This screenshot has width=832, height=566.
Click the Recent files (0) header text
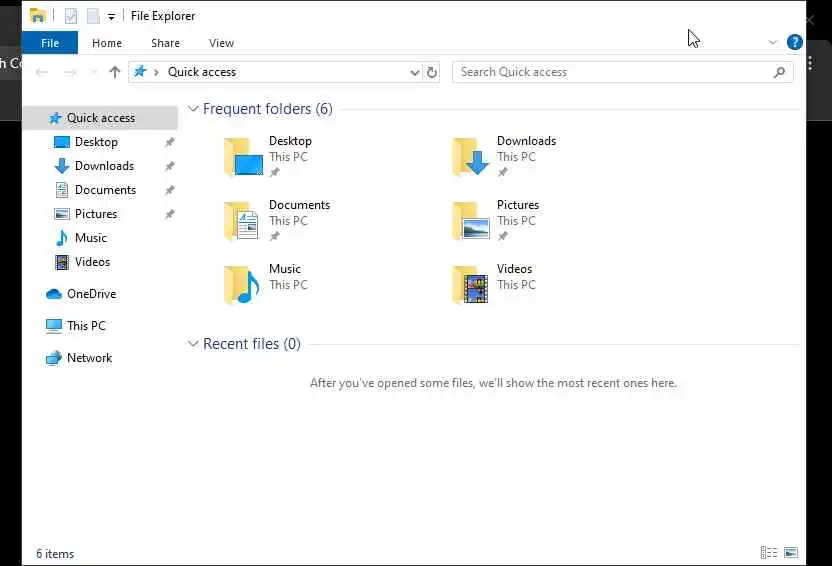(x=252, y=344)
